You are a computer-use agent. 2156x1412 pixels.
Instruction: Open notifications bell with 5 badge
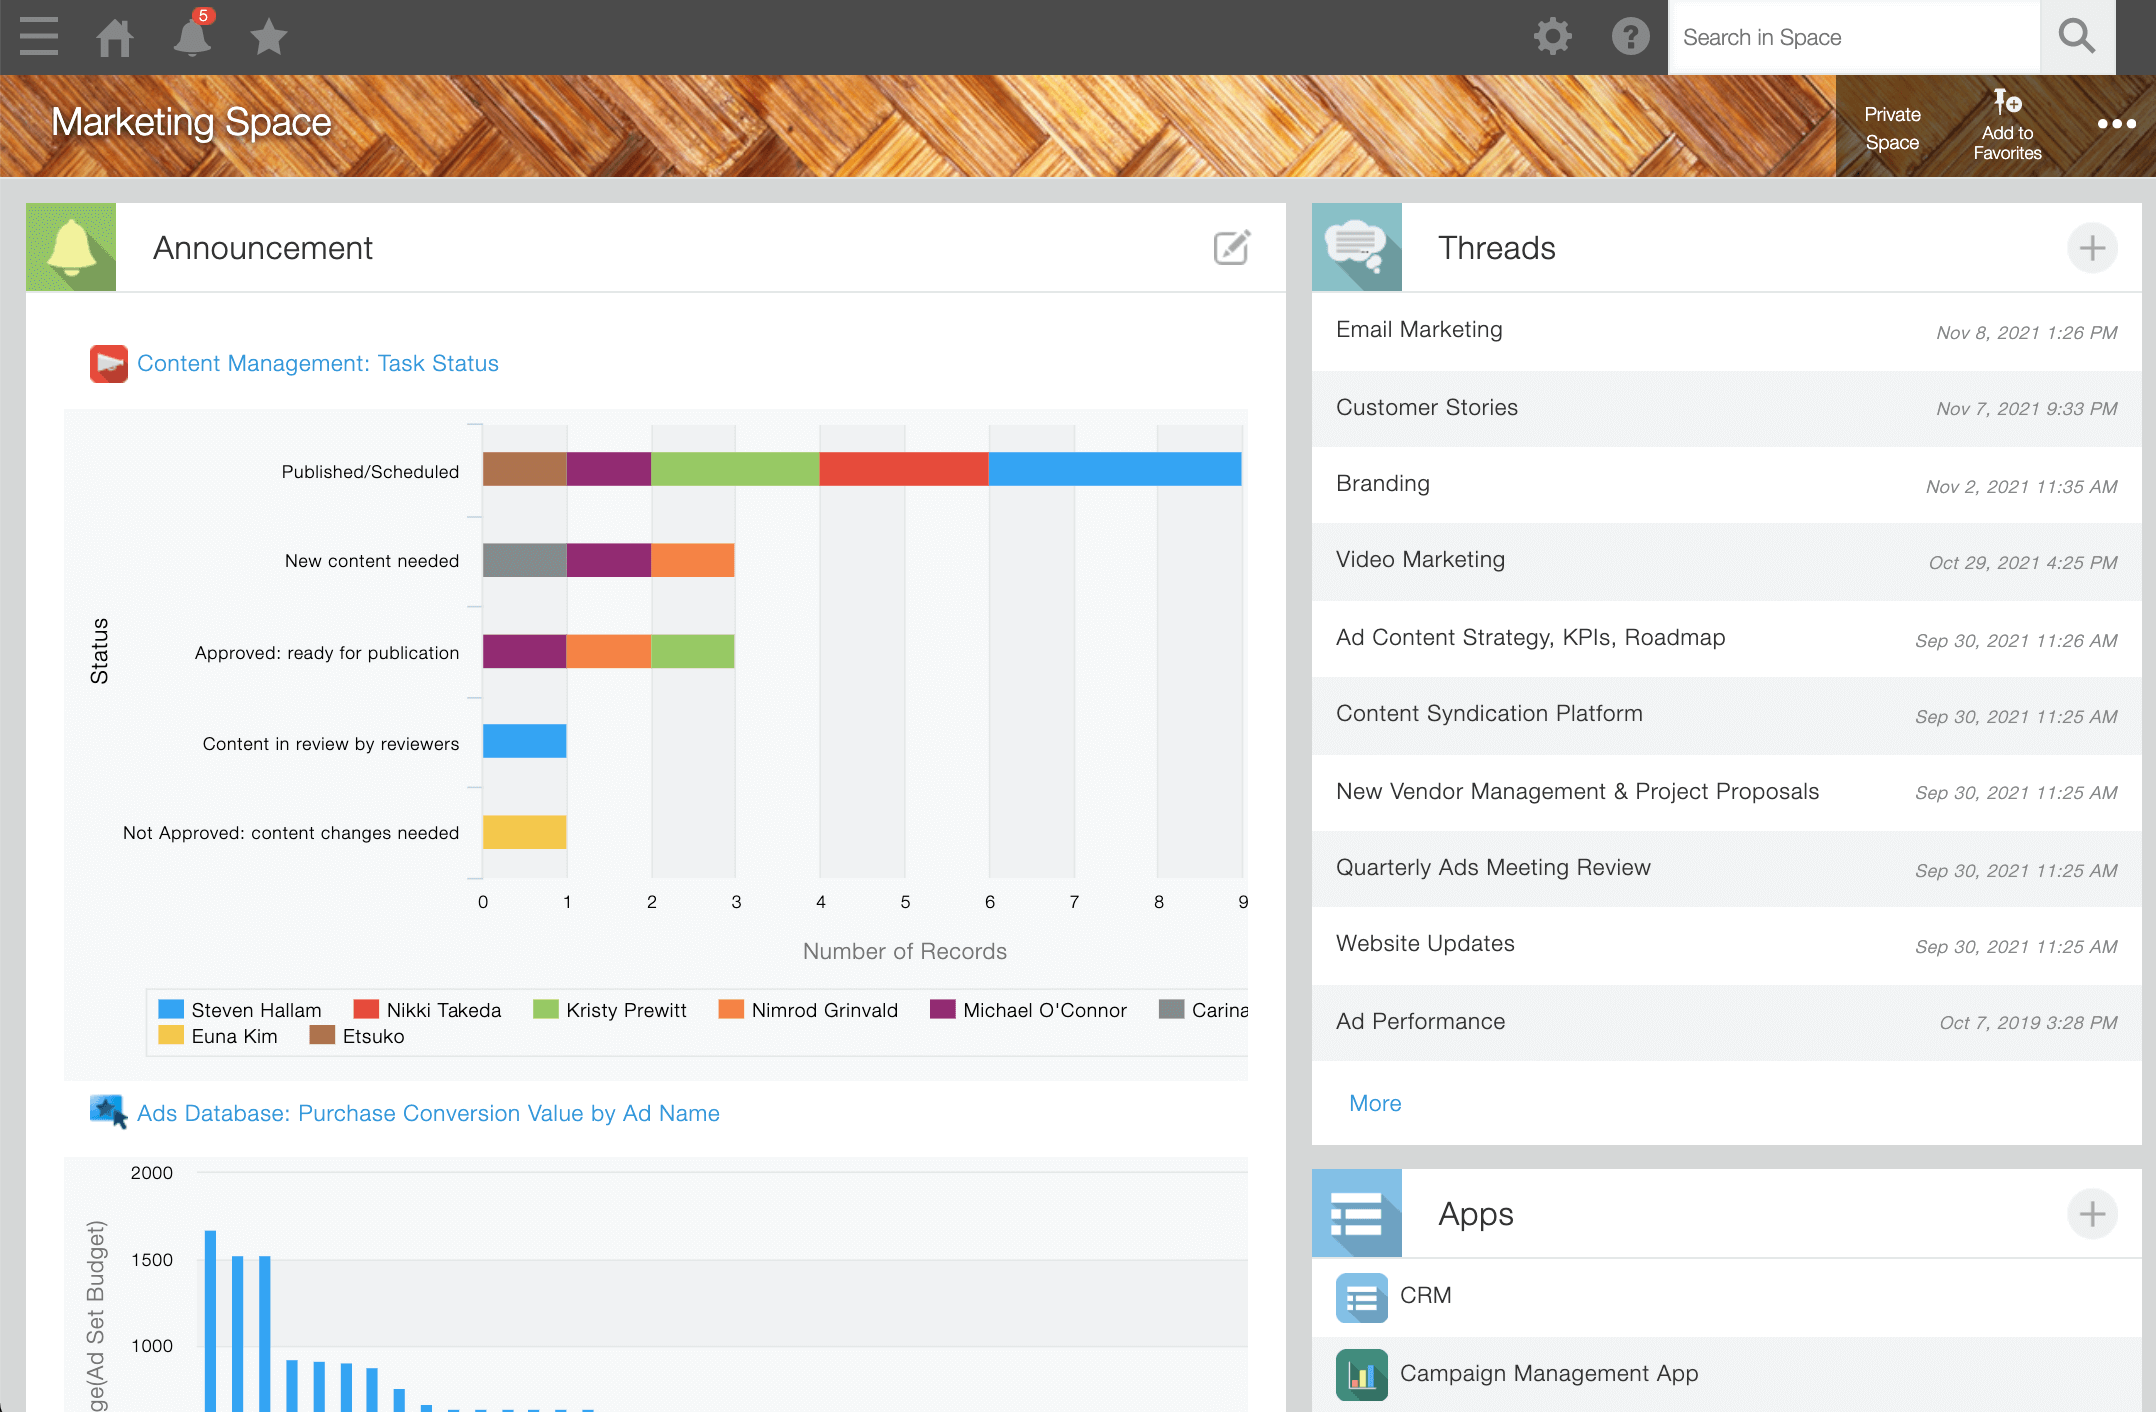[x=192, y=36]
